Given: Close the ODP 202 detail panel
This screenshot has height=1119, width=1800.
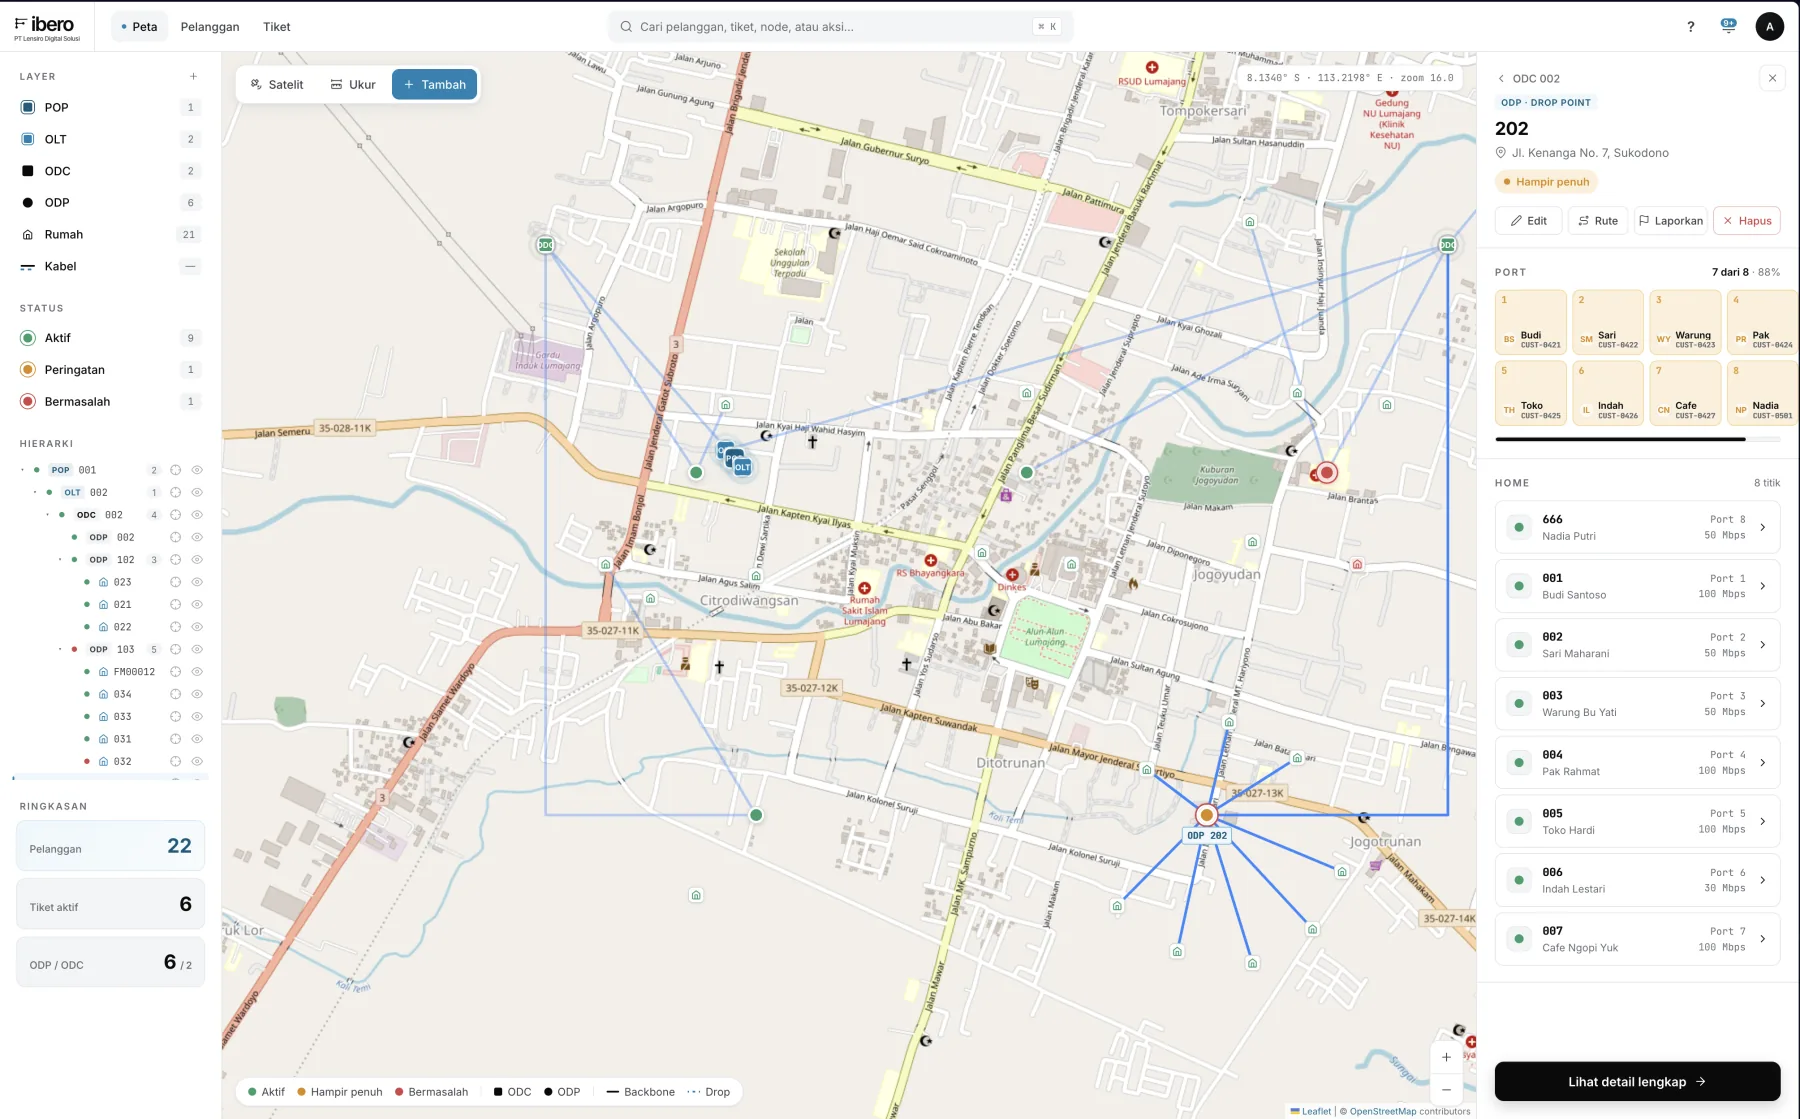Looking at the screenshot, I should 1772,78.
